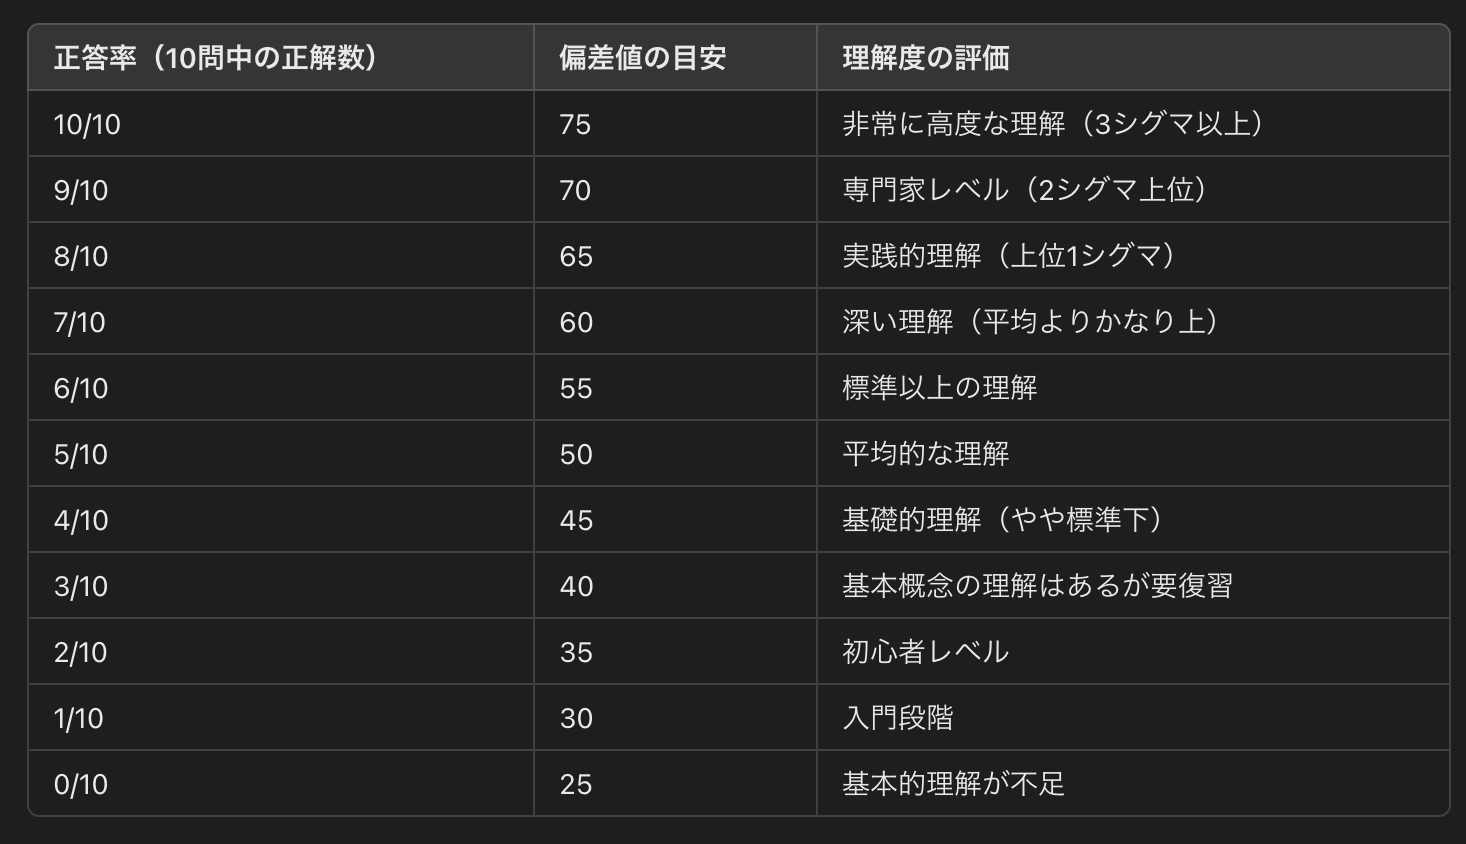Click the 偏差値の目安 column header

pos(642,58)
